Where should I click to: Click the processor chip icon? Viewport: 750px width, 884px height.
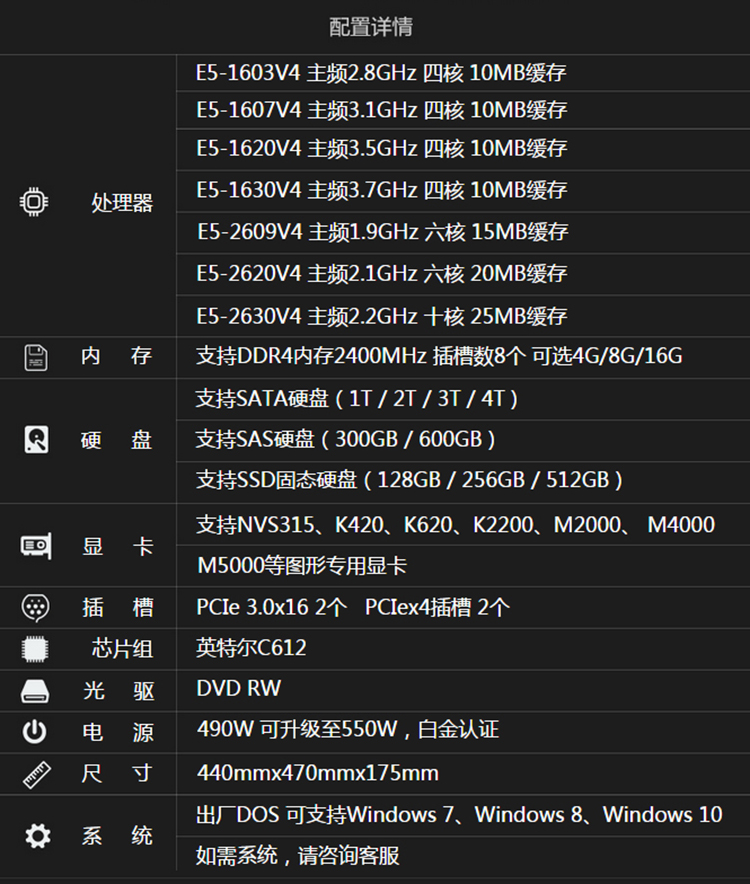pos(33,203)
